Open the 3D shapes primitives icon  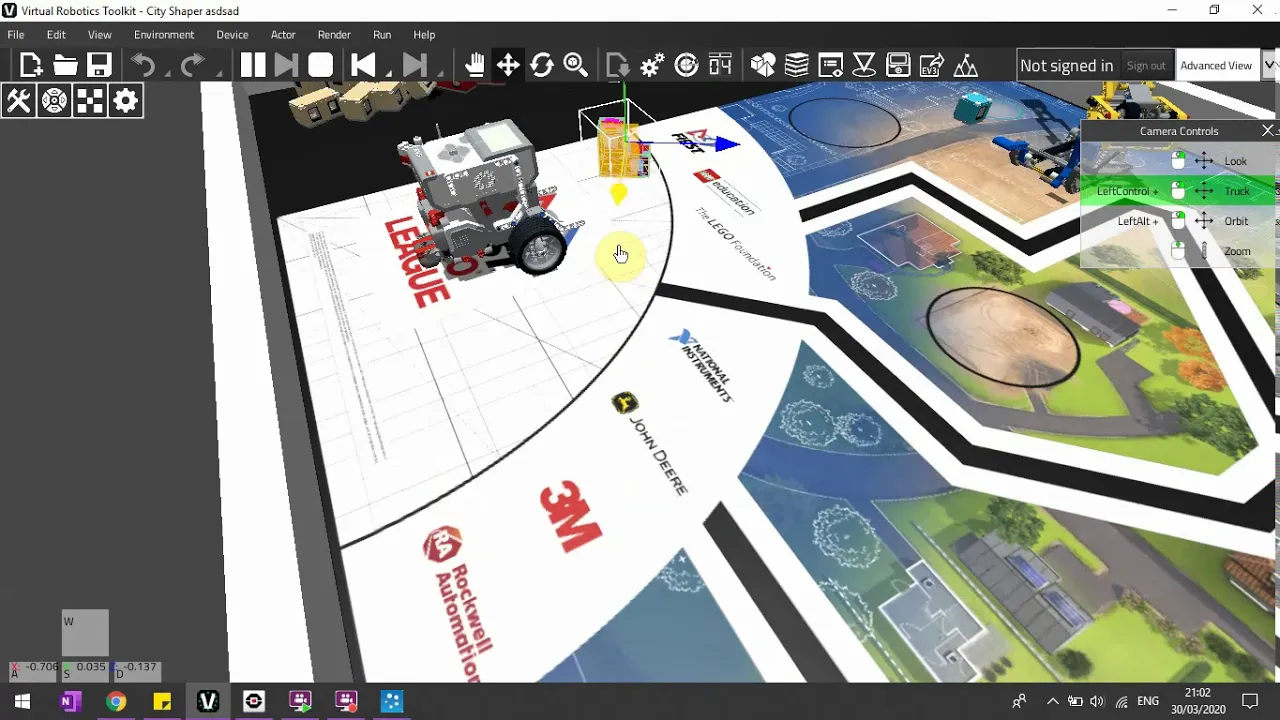tap(763, 66)
